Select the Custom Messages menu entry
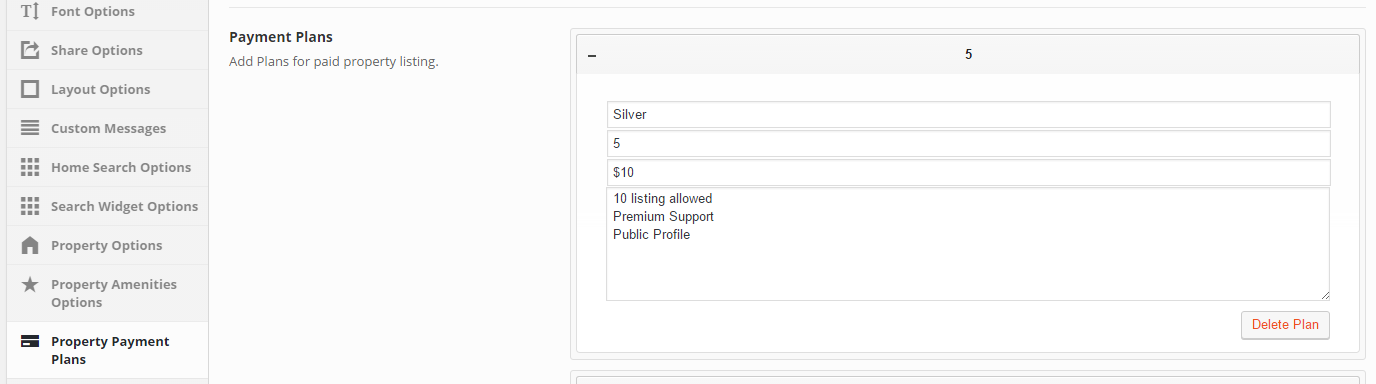Viewport: 1376px width, 384px height. tap(107, 128)
